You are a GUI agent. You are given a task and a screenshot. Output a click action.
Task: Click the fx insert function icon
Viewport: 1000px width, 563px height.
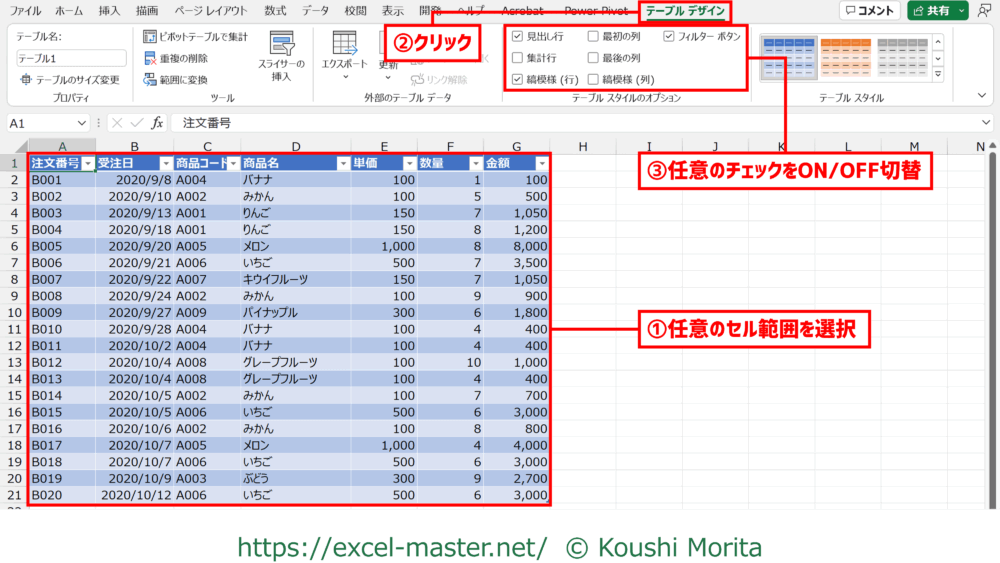coord(157,123)
